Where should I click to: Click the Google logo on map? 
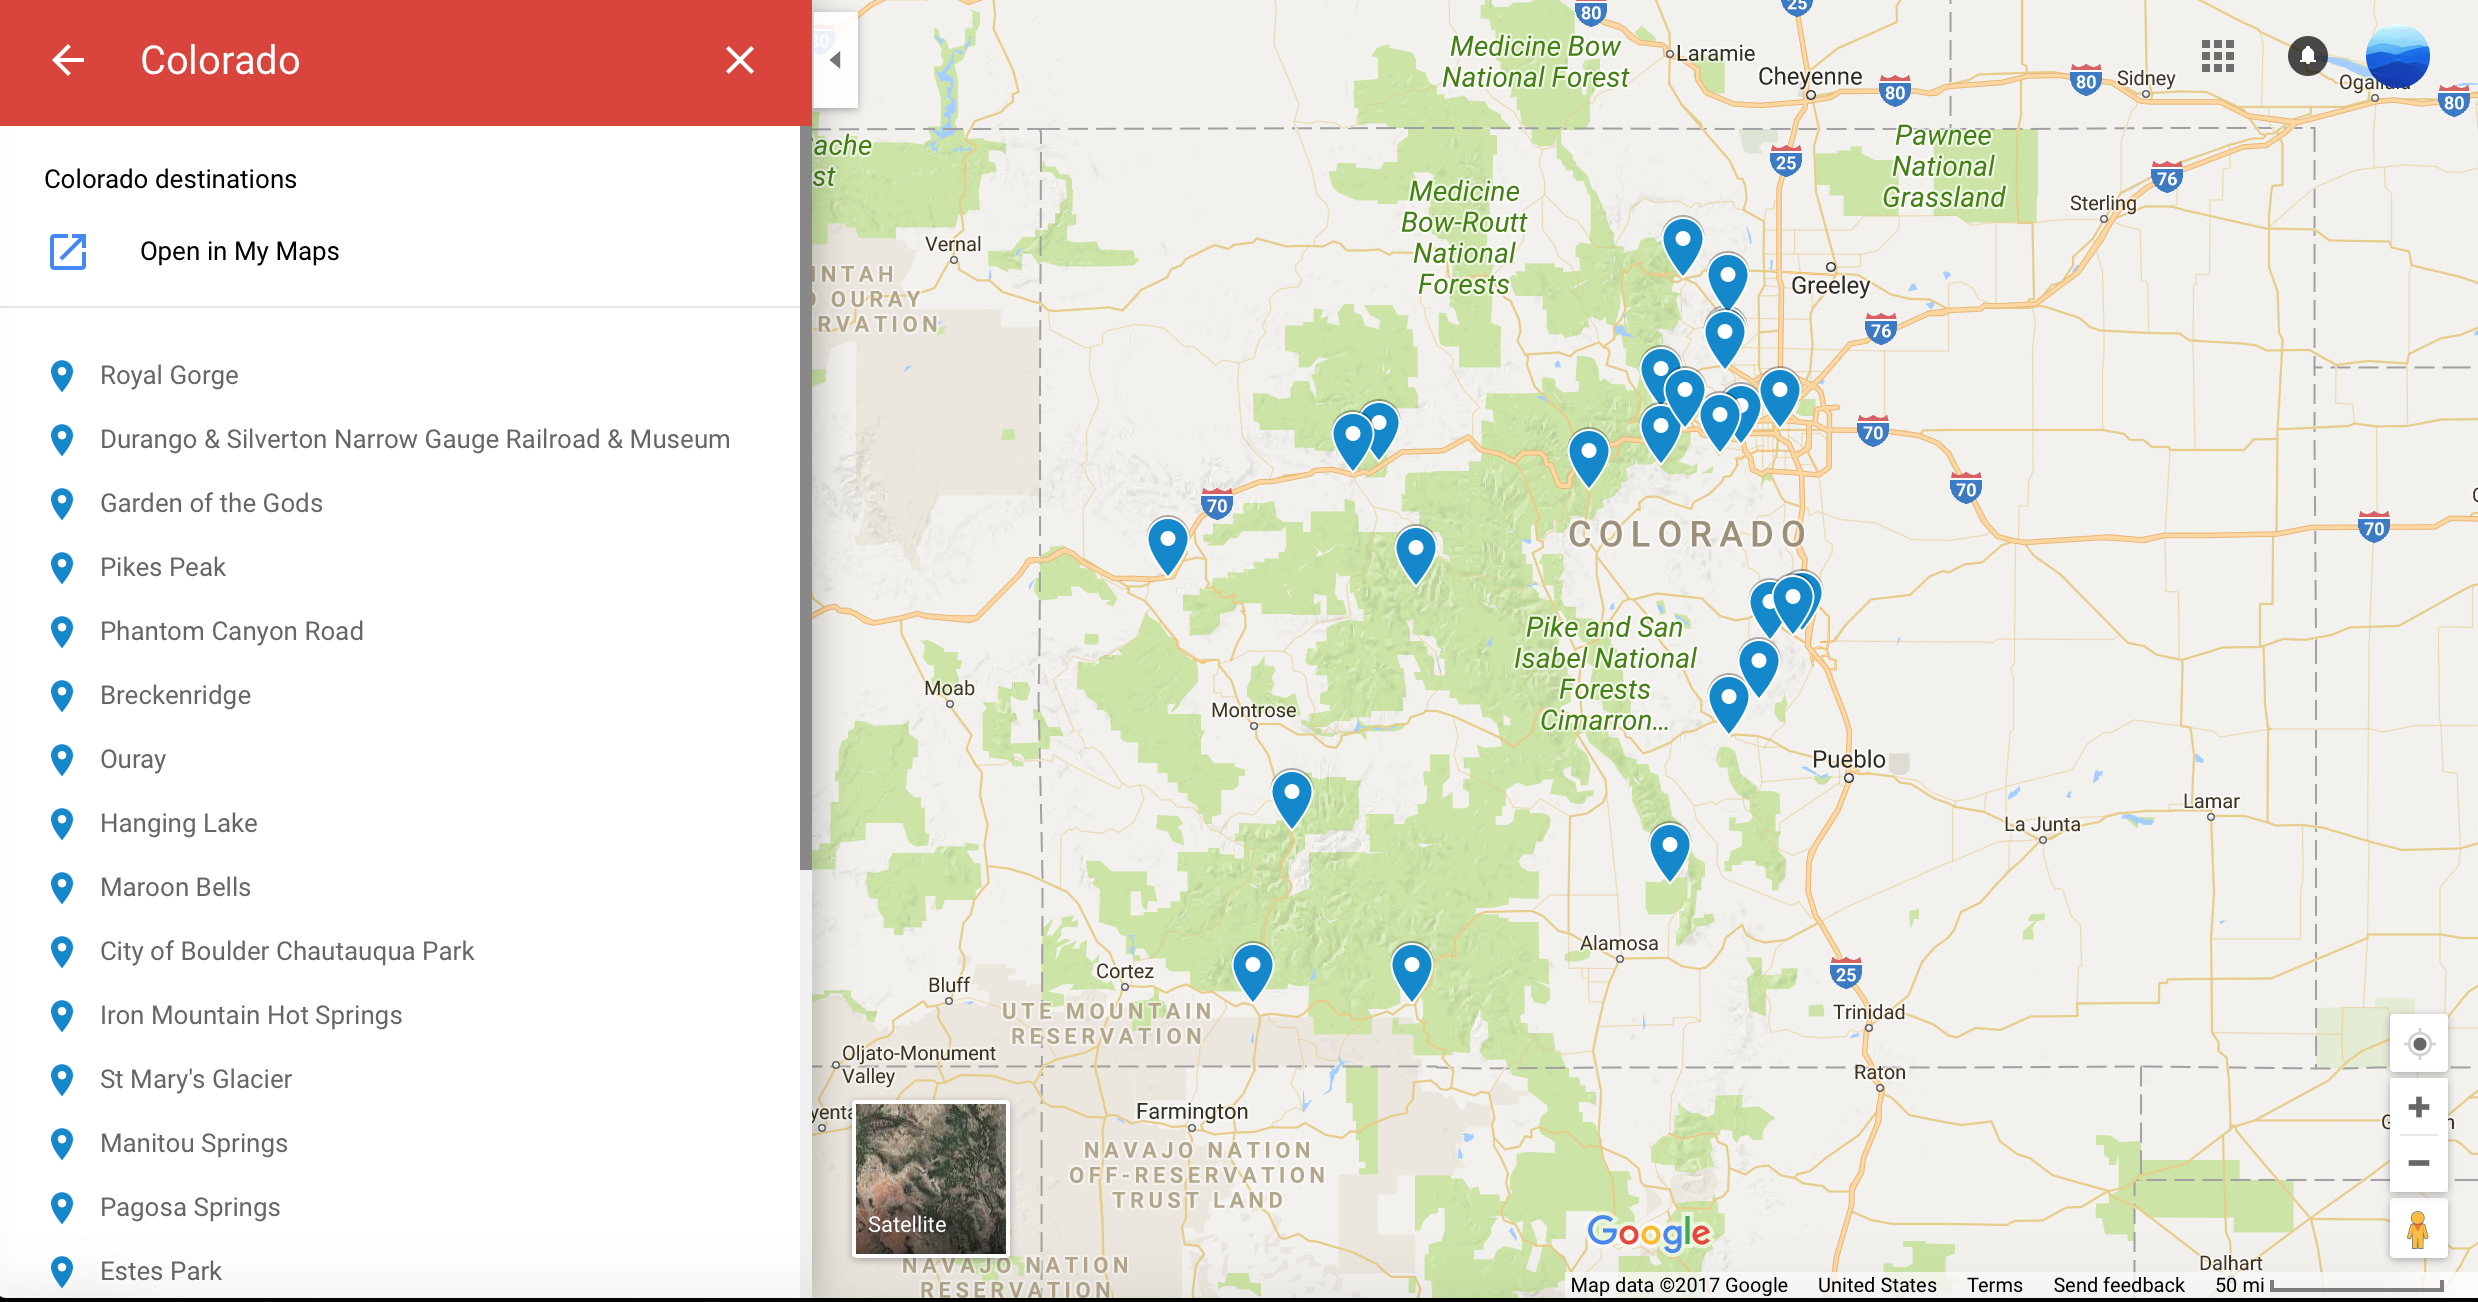tap(1649, 1233)
